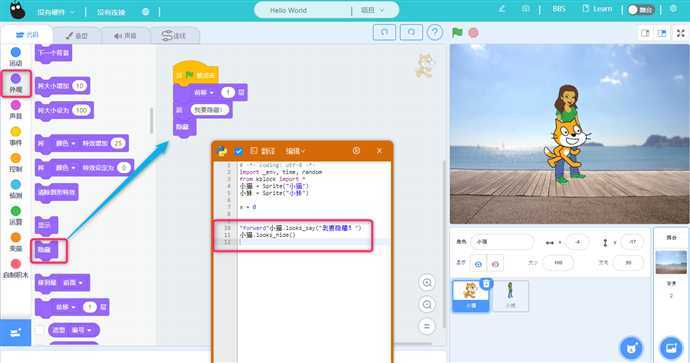The height and width of the screenshot is (363, 690).
Task: Switch to the fourth tab with loop icon
Action: [x=174, y=36]
